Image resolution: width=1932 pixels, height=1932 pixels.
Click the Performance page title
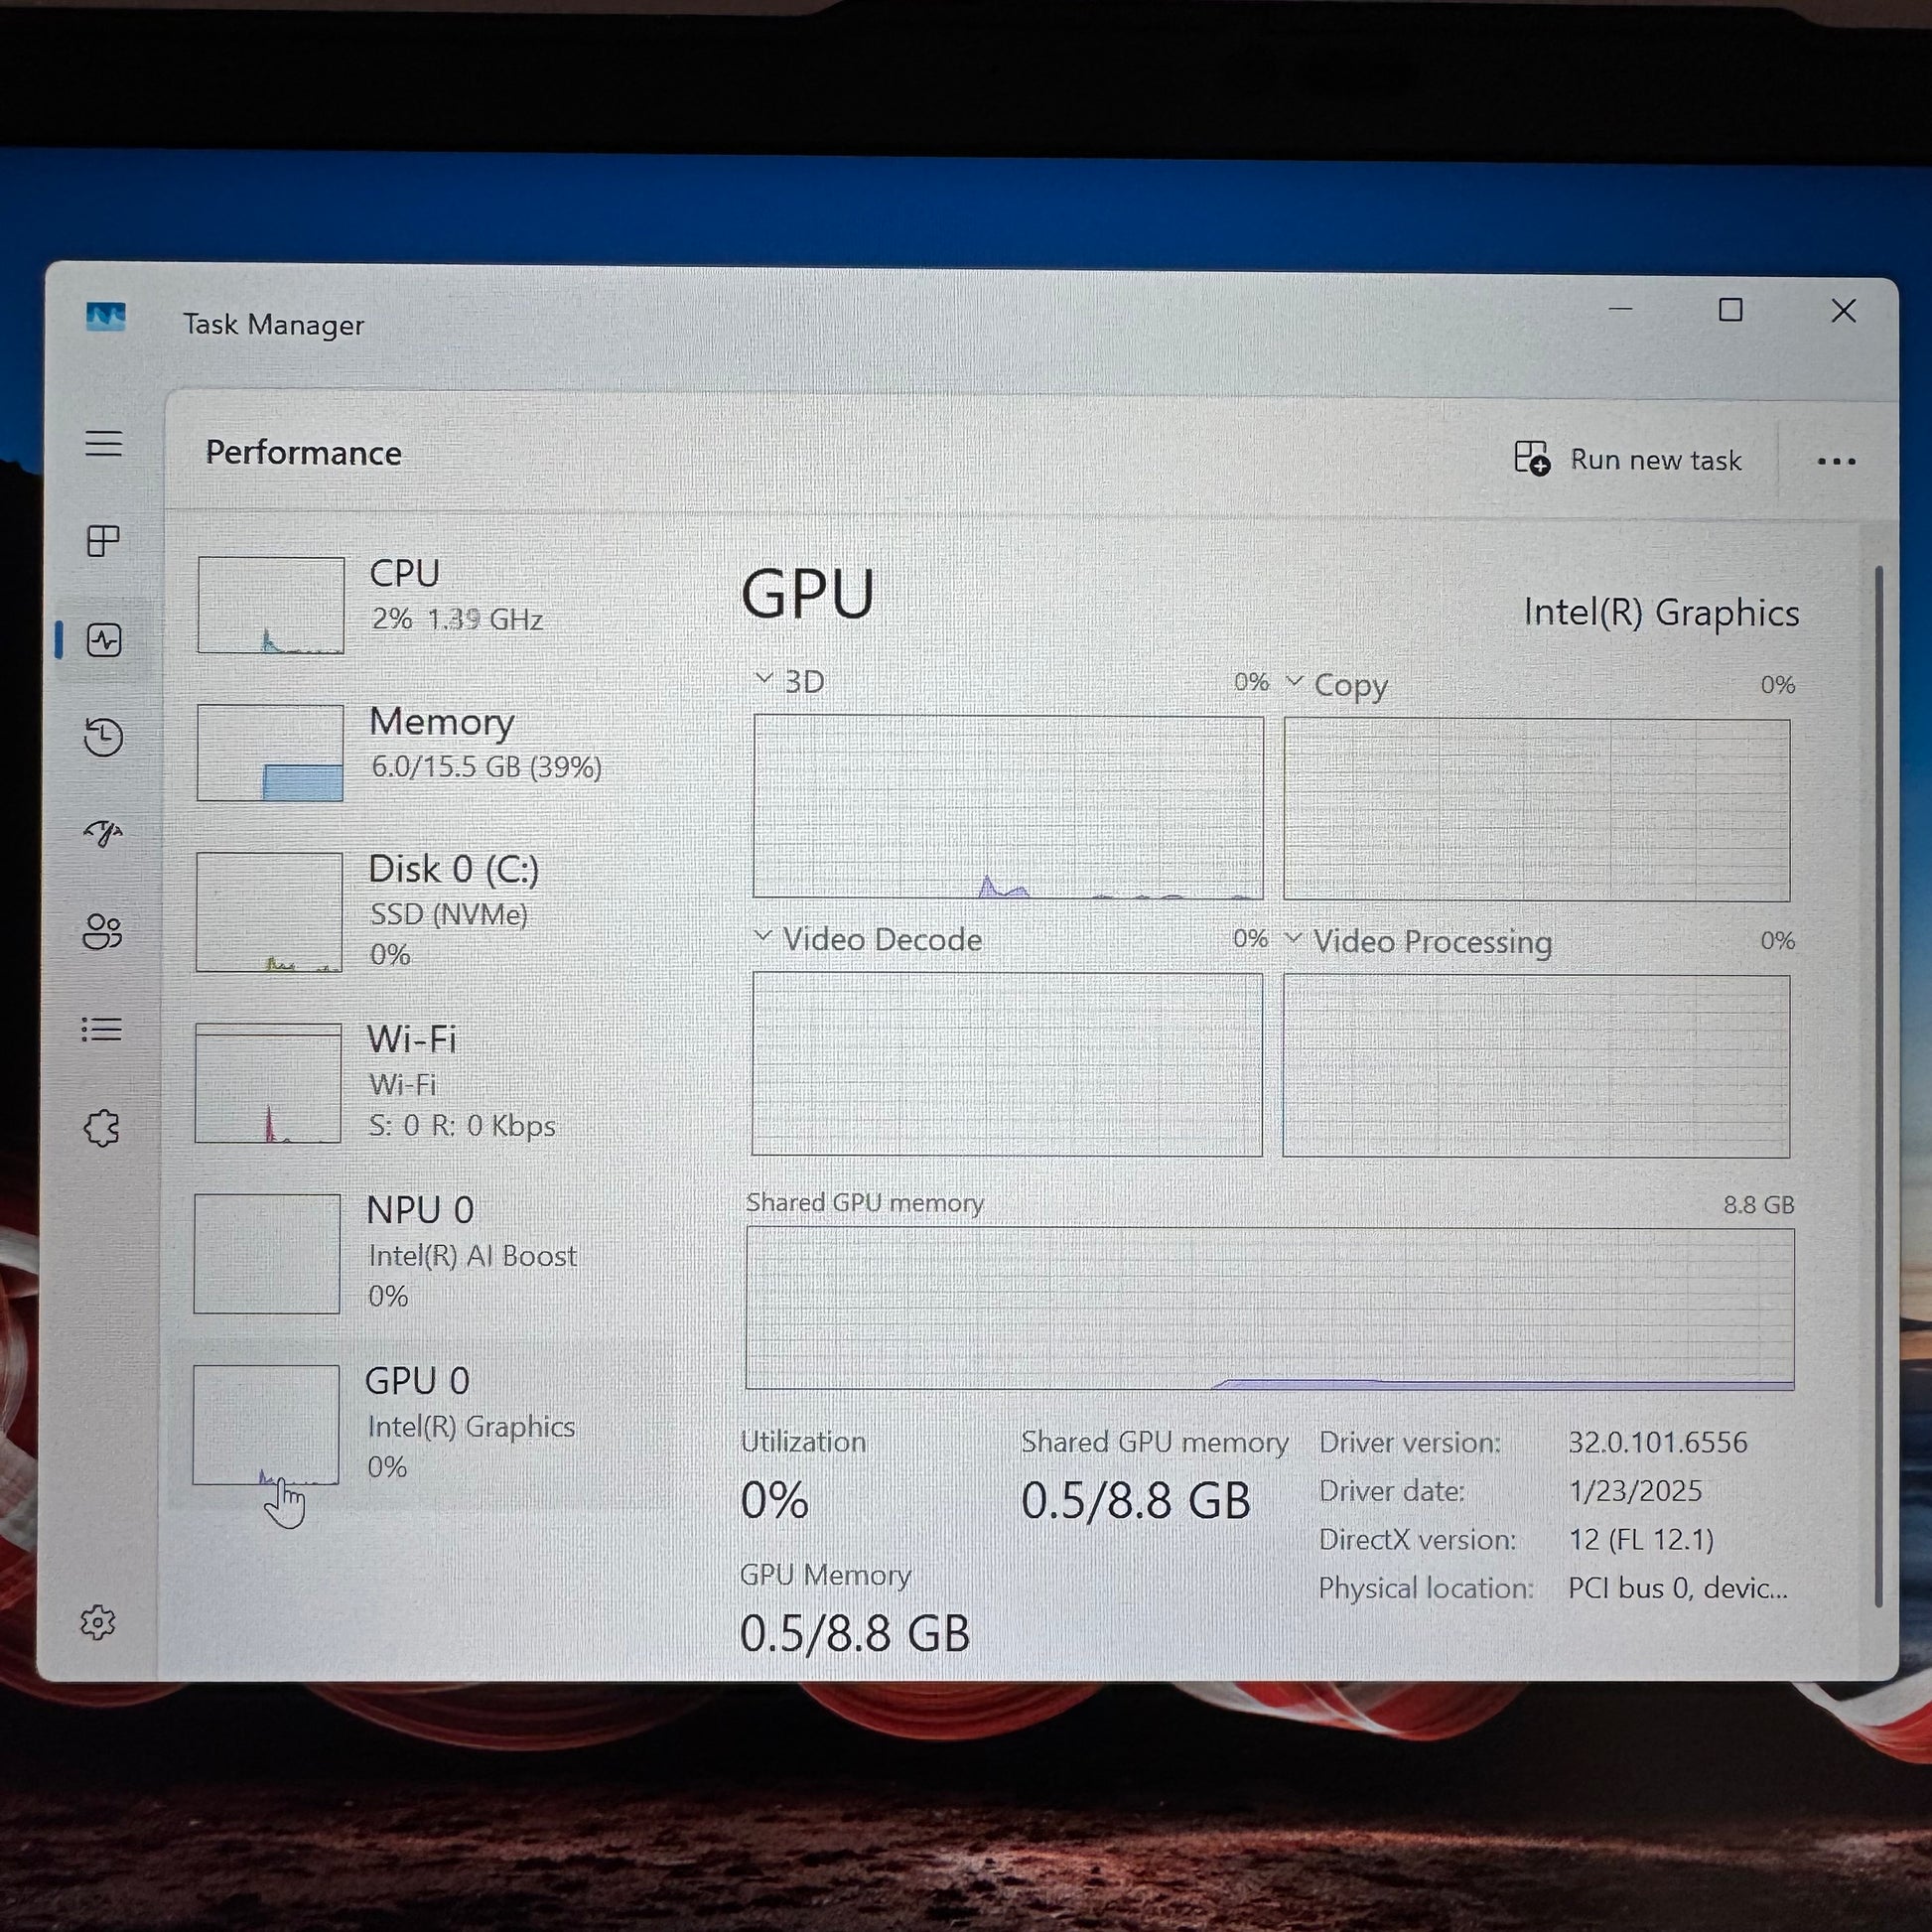pos(303,453)
